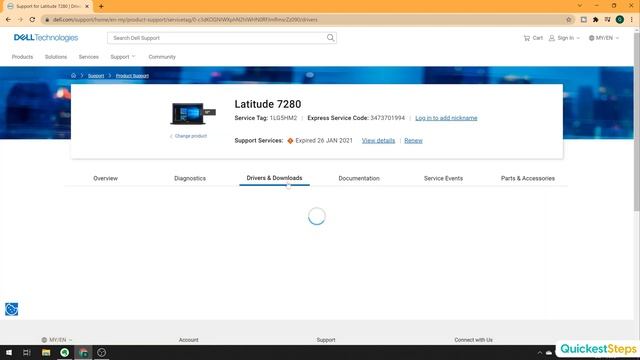Open the Windows Start menu
640x360 pixels.
point(9,352)
